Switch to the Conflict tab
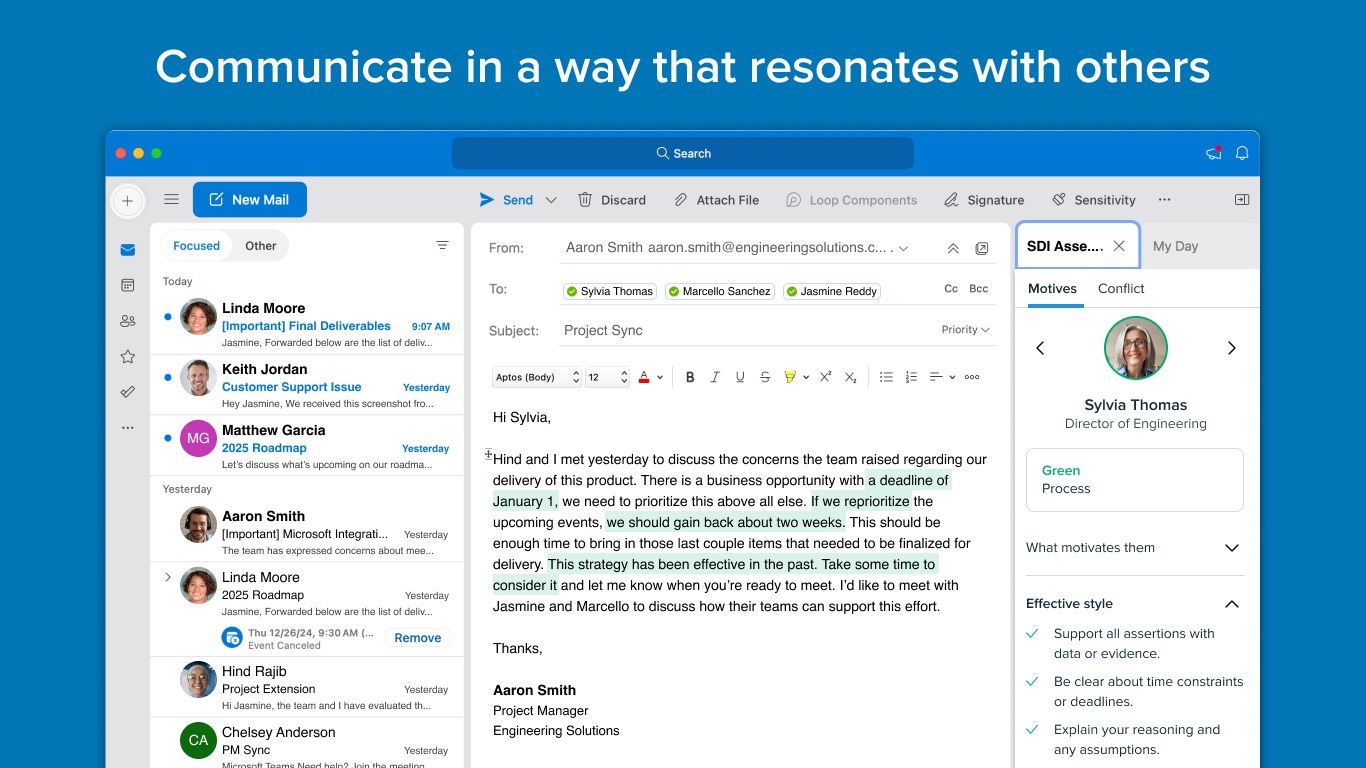Image resolution: width=1366 pixels, height=768 pixels. click(x=1121, y=289)
